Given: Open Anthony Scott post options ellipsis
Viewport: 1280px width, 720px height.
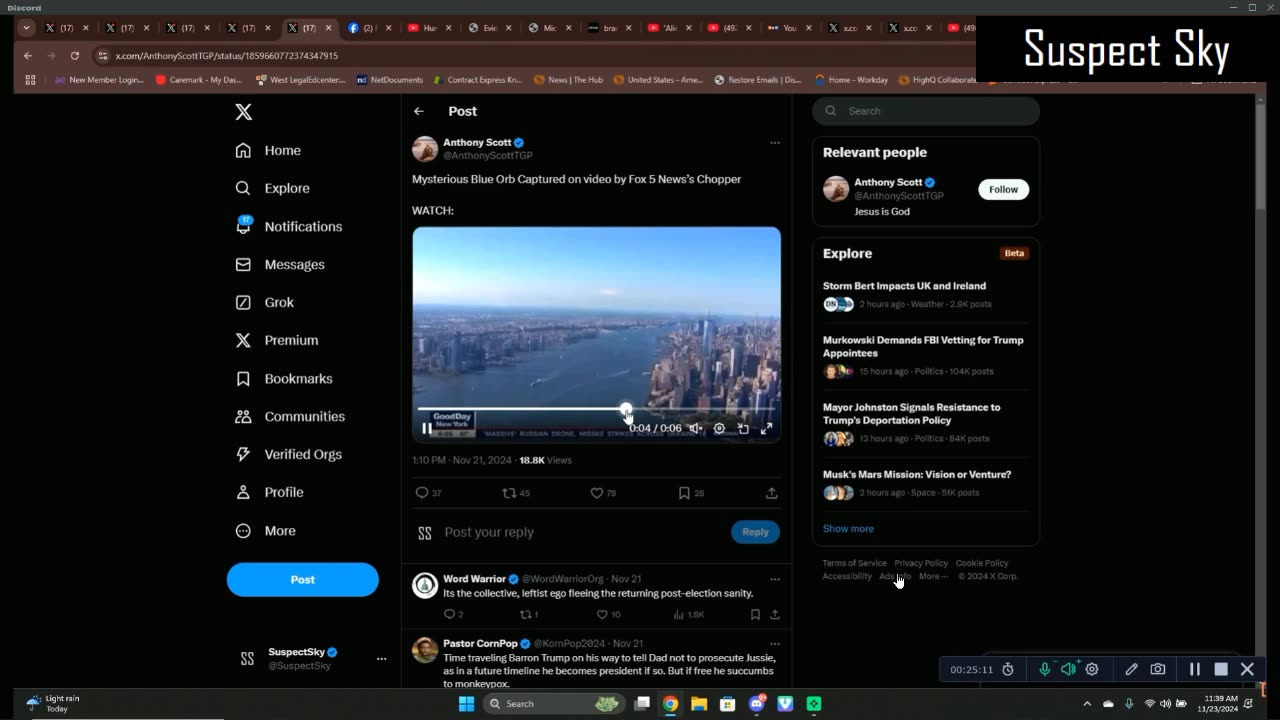Looking at the screenshot, I should point(774,143).
